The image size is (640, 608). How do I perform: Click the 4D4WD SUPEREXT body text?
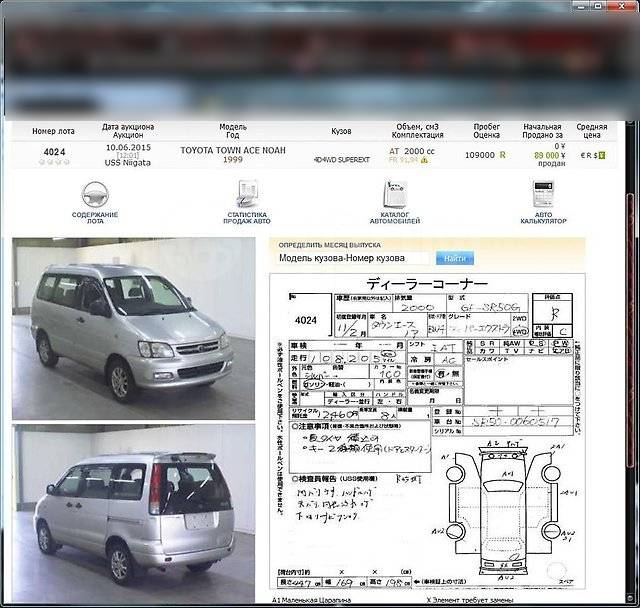pos(342,160)
